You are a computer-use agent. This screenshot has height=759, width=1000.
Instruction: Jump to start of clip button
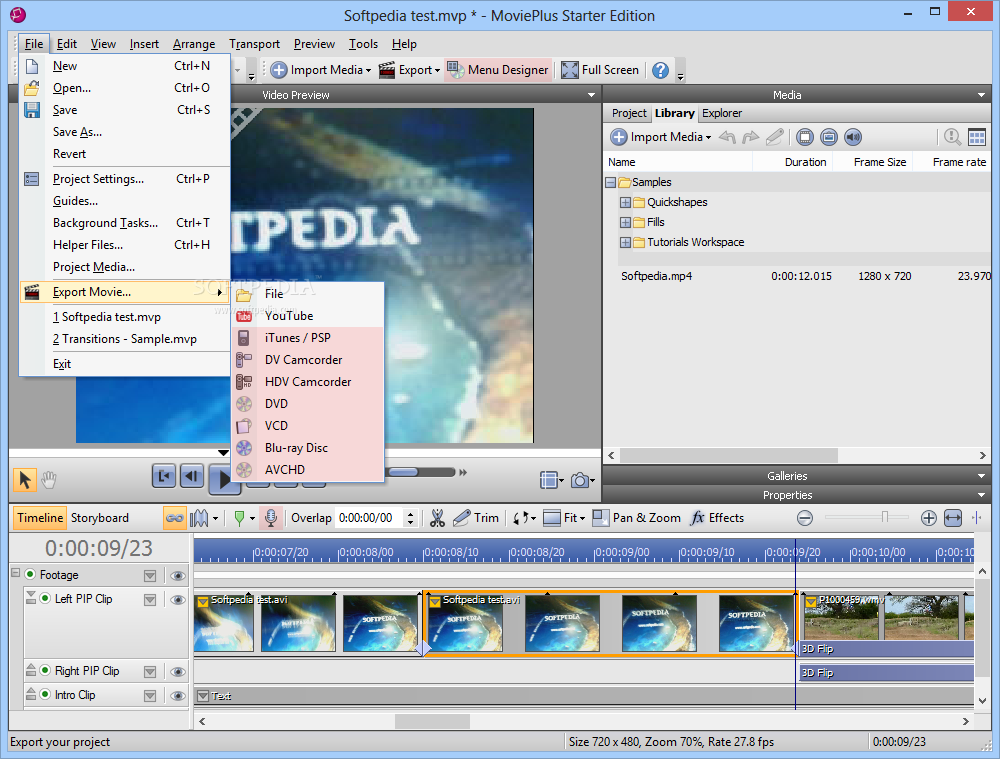click(x=164, y=476)
